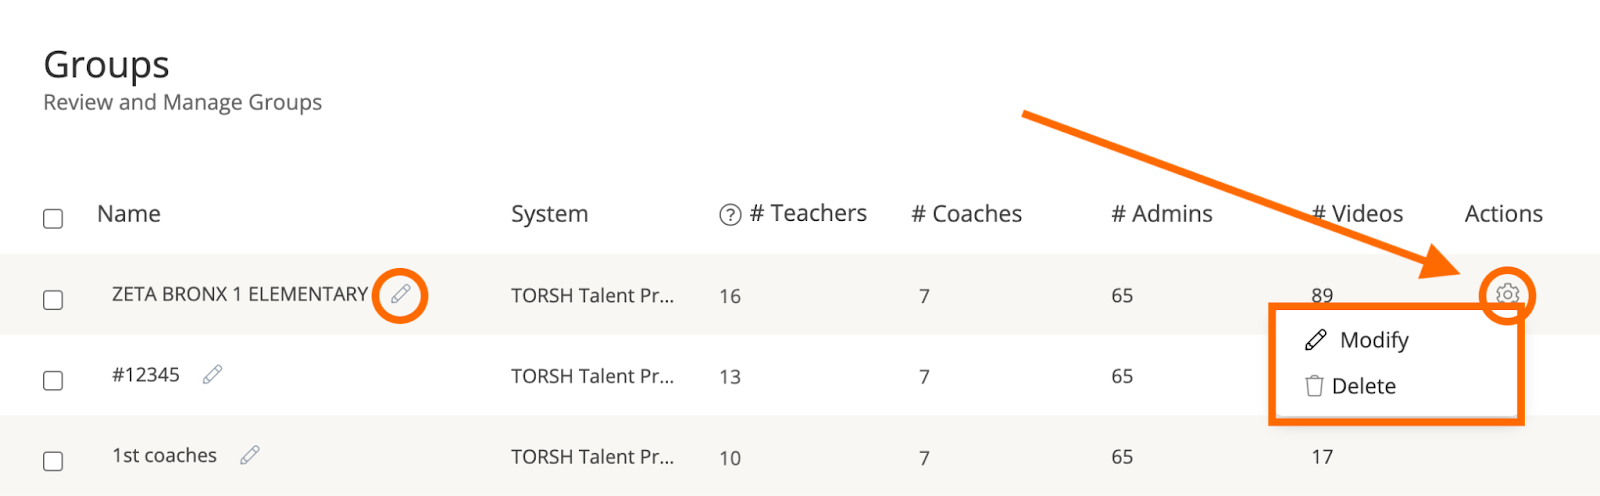Check the ZETA BRONX 1 ELEMENTARY row checkbox
This screenshot has width=1600, height=496.
click(53, 299)
